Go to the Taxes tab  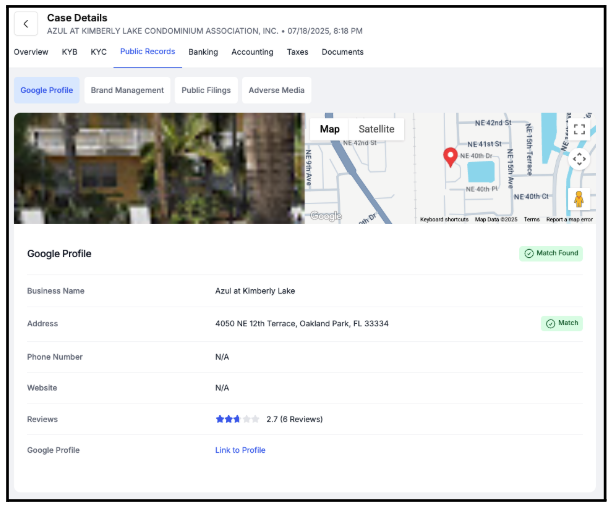pyautogui.click(x=297, y=52)
